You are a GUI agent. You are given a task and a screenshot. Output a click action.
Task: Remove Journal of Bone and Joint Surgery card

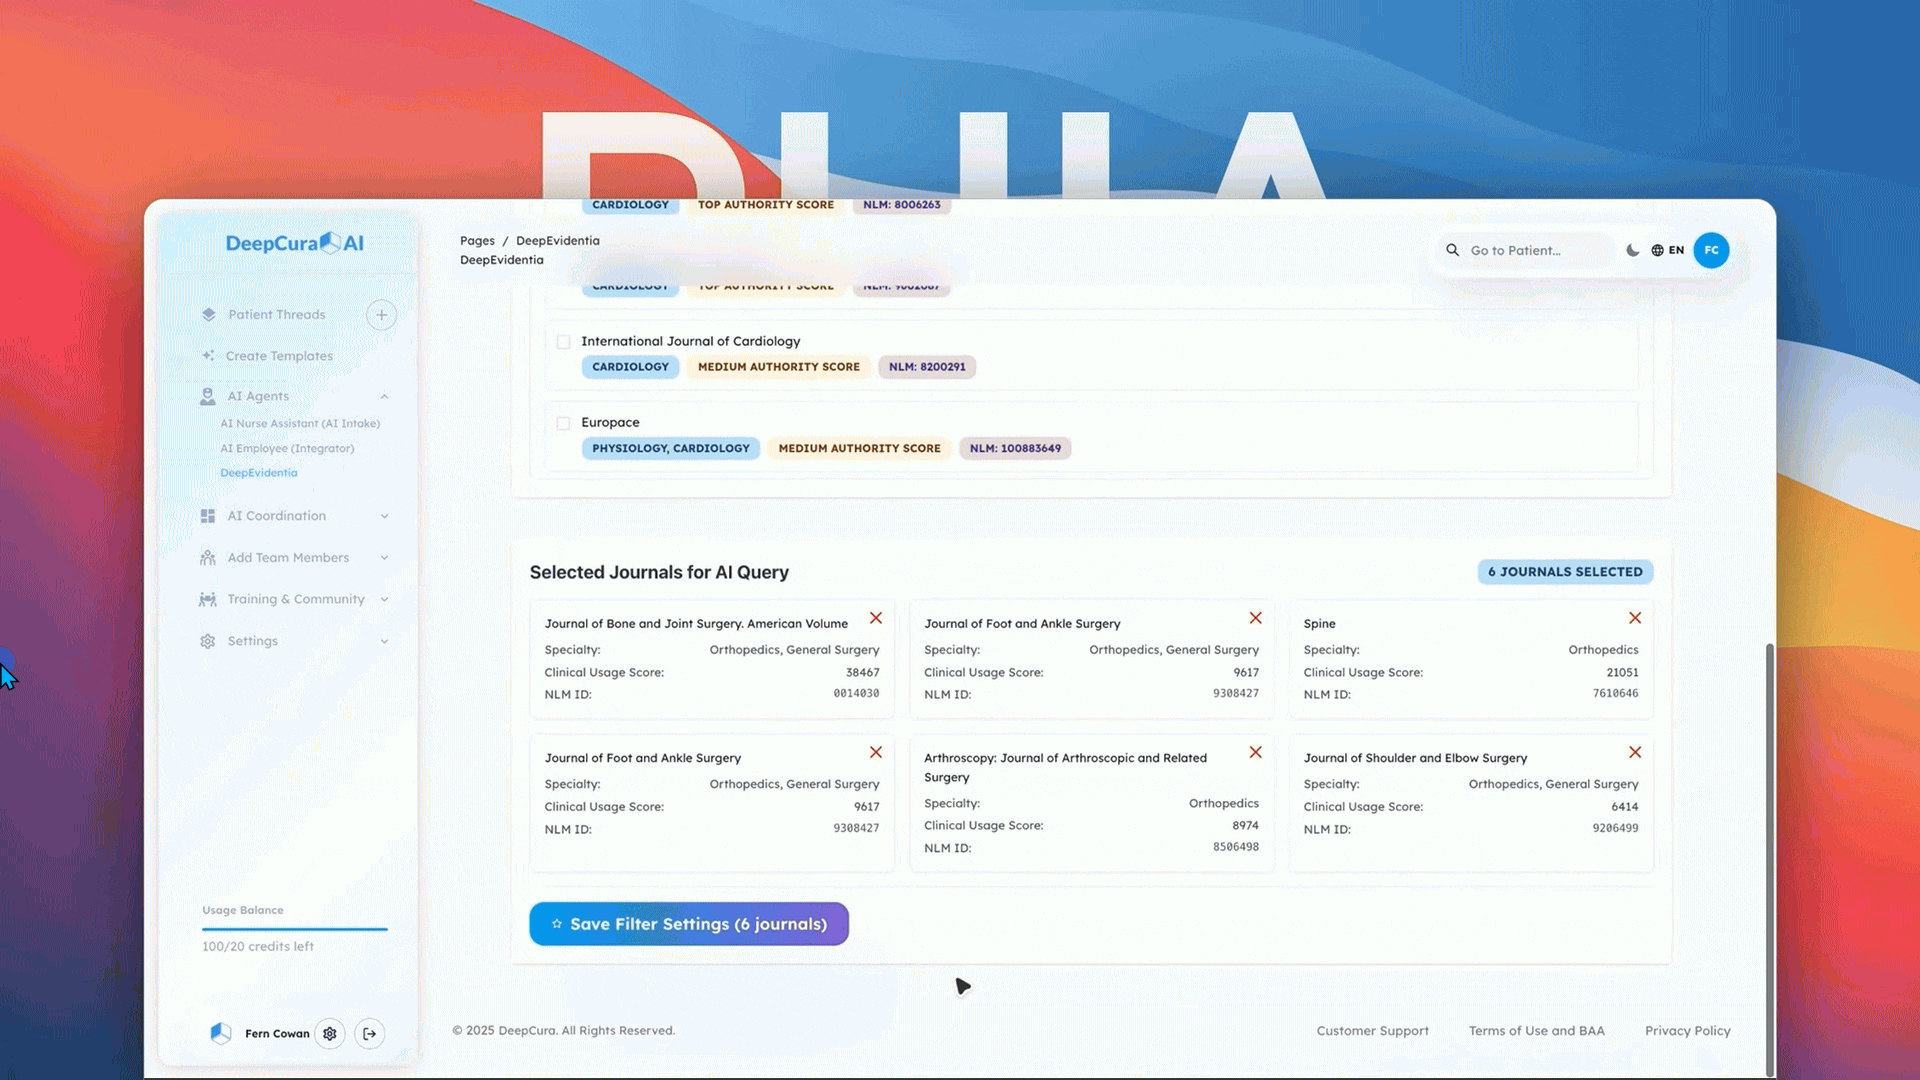(876, 618)
